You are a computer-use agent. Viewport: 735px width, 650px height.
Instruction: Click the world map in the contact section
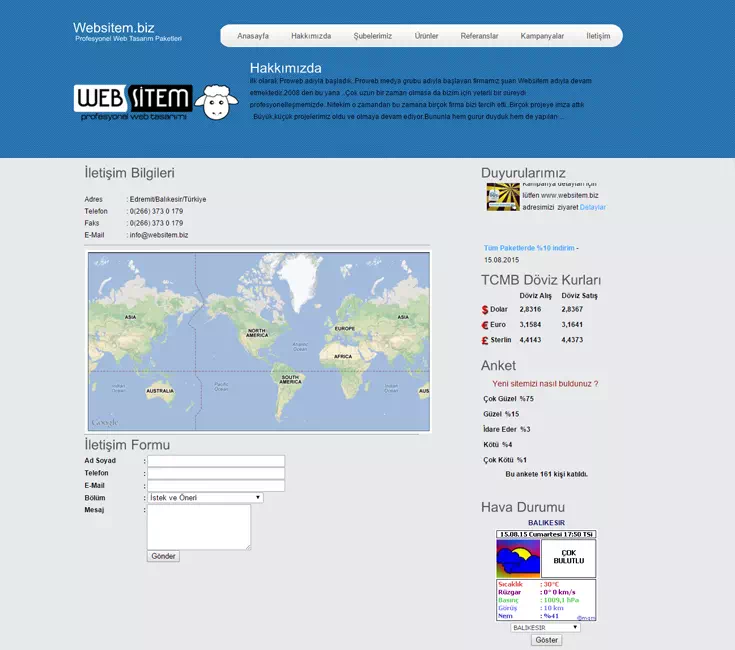[259, 342]
